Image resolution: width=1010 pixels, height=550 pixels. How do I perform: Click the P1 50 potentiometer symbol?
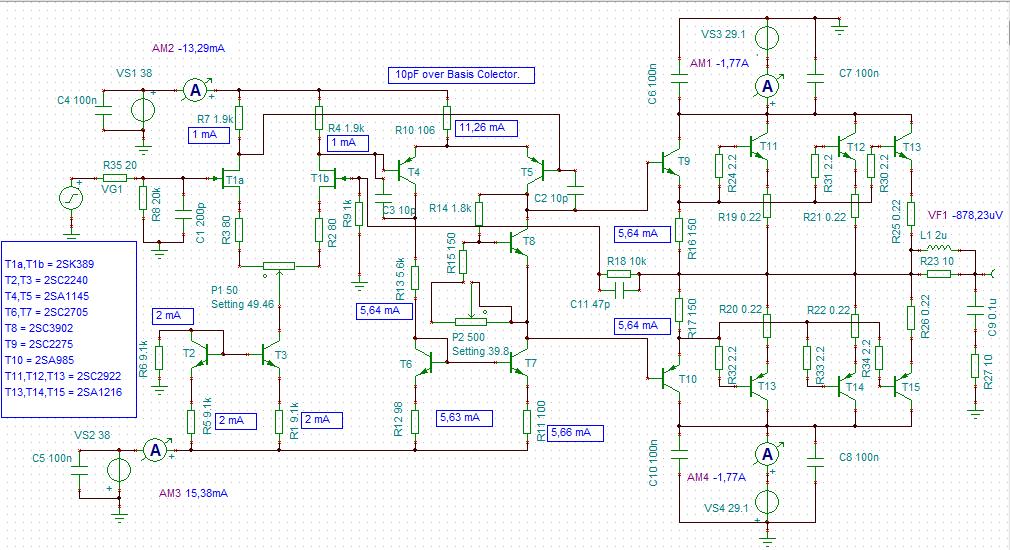(x=279, y=267)
